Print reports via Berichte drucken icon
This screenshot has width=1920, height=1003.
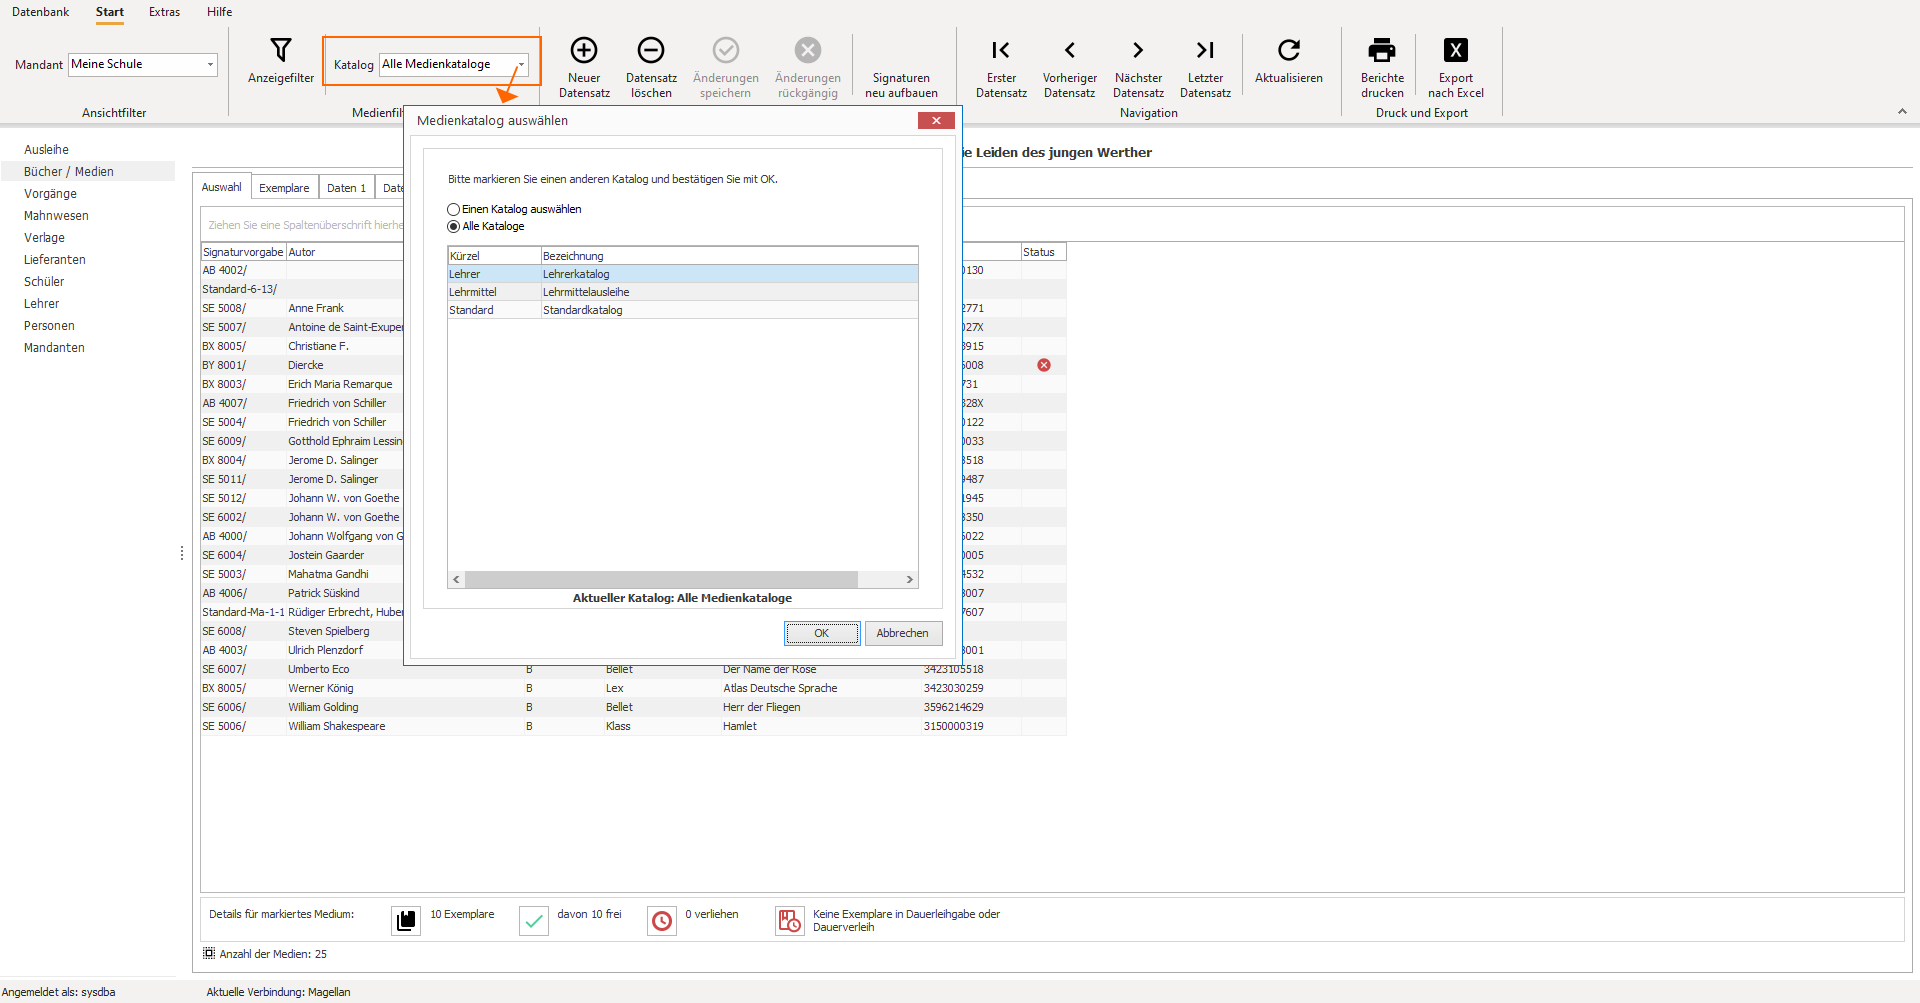coord(1382,50)
